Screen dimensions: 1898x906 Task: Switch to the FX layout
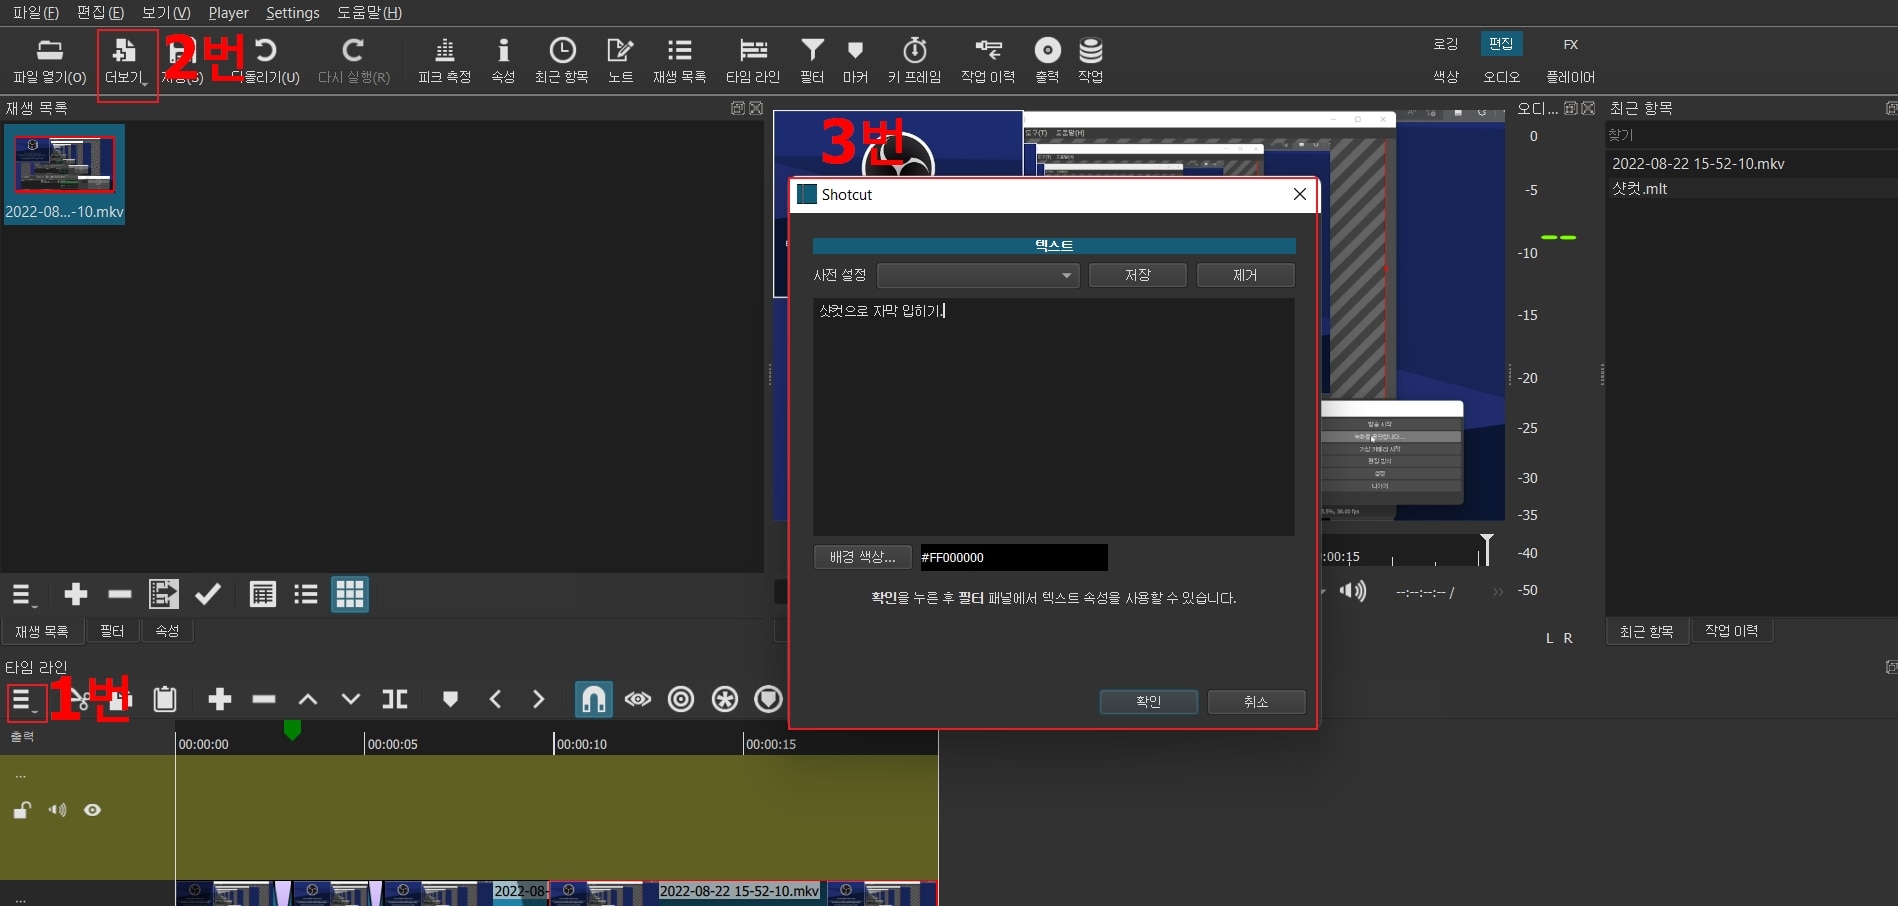click(1571, 44)
